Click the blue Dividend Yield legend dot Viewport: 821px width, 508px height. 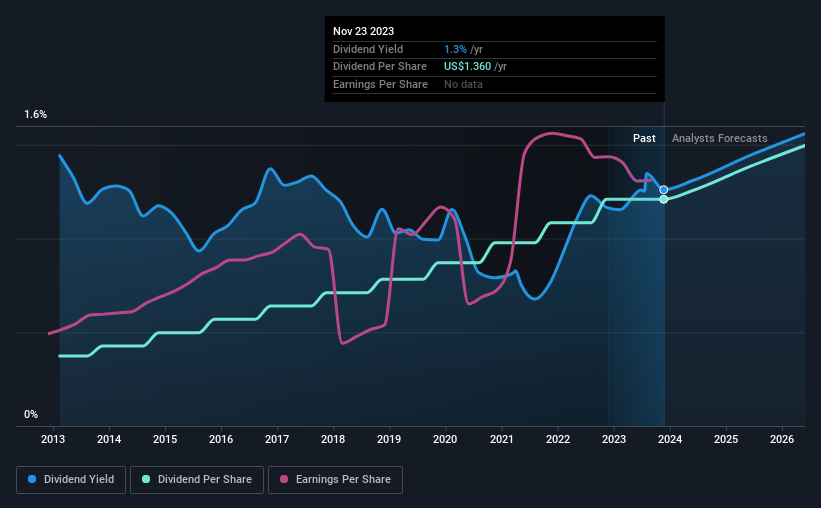pos(32,480)
